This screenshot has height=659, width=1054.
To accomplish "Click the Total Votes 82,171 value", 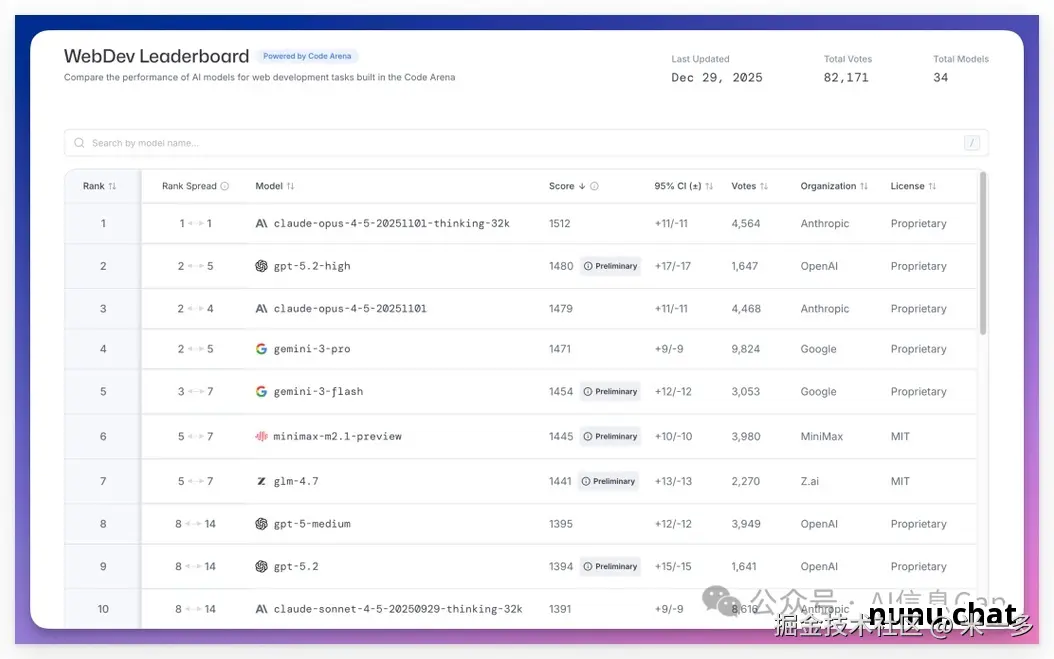I will [846, 77].
